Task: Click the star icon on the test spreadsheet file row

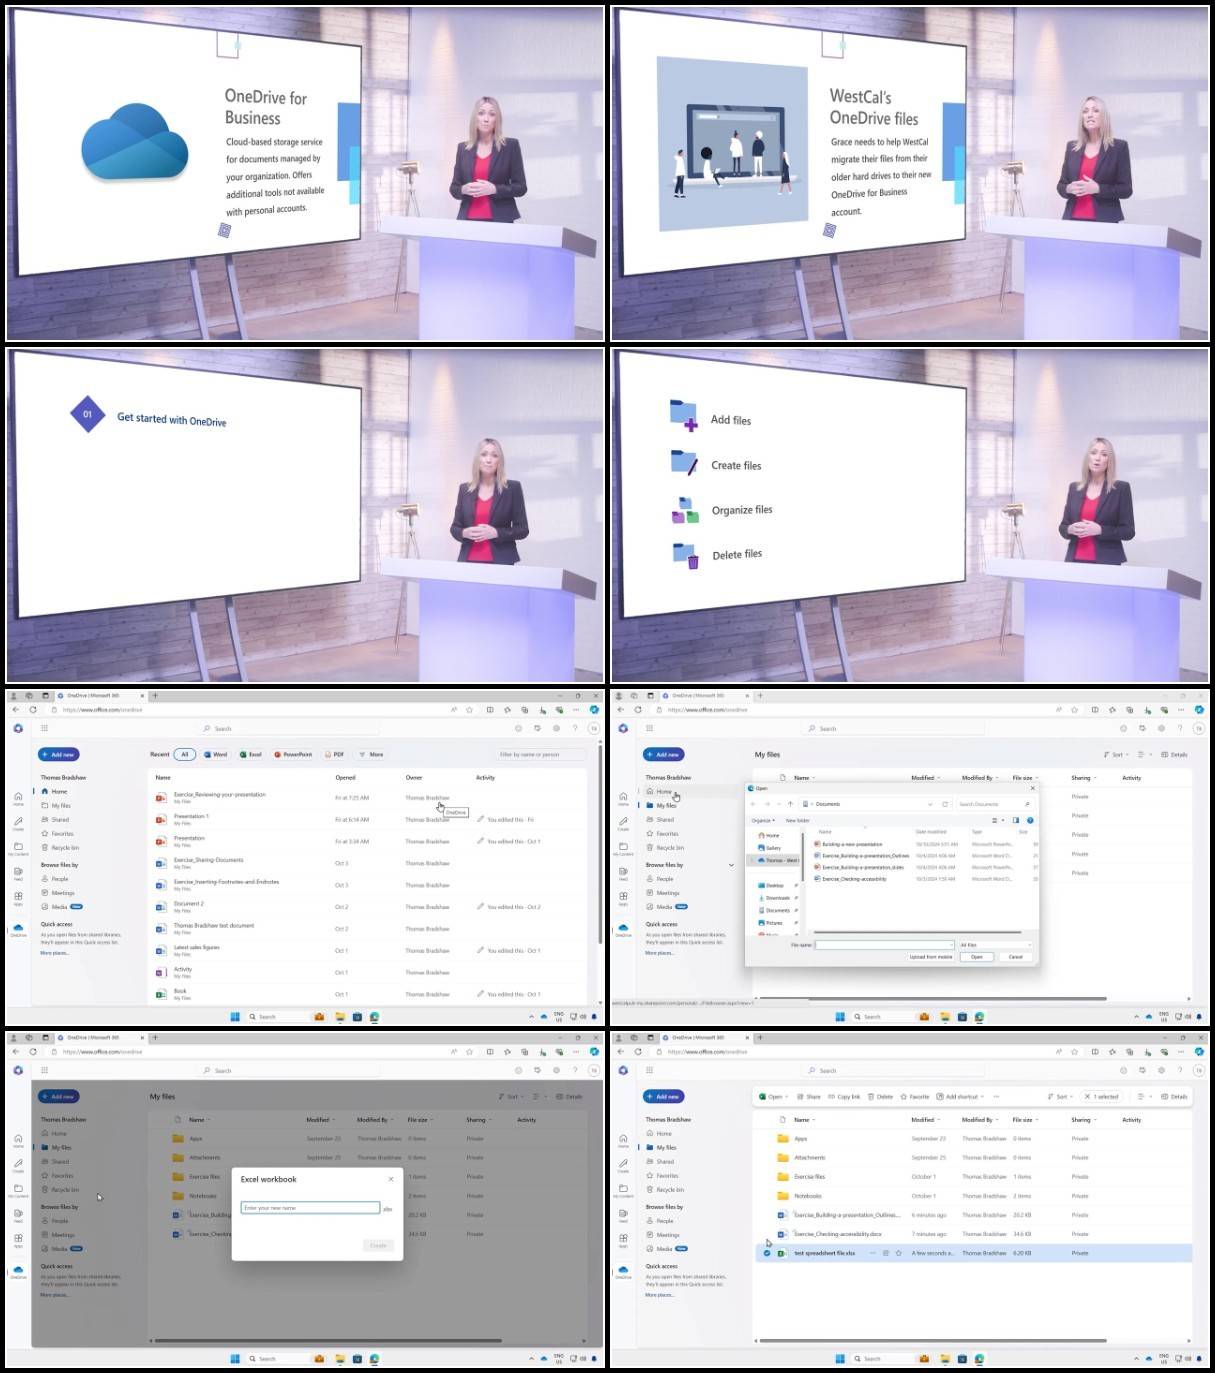Action: (x=899, y=1253)
